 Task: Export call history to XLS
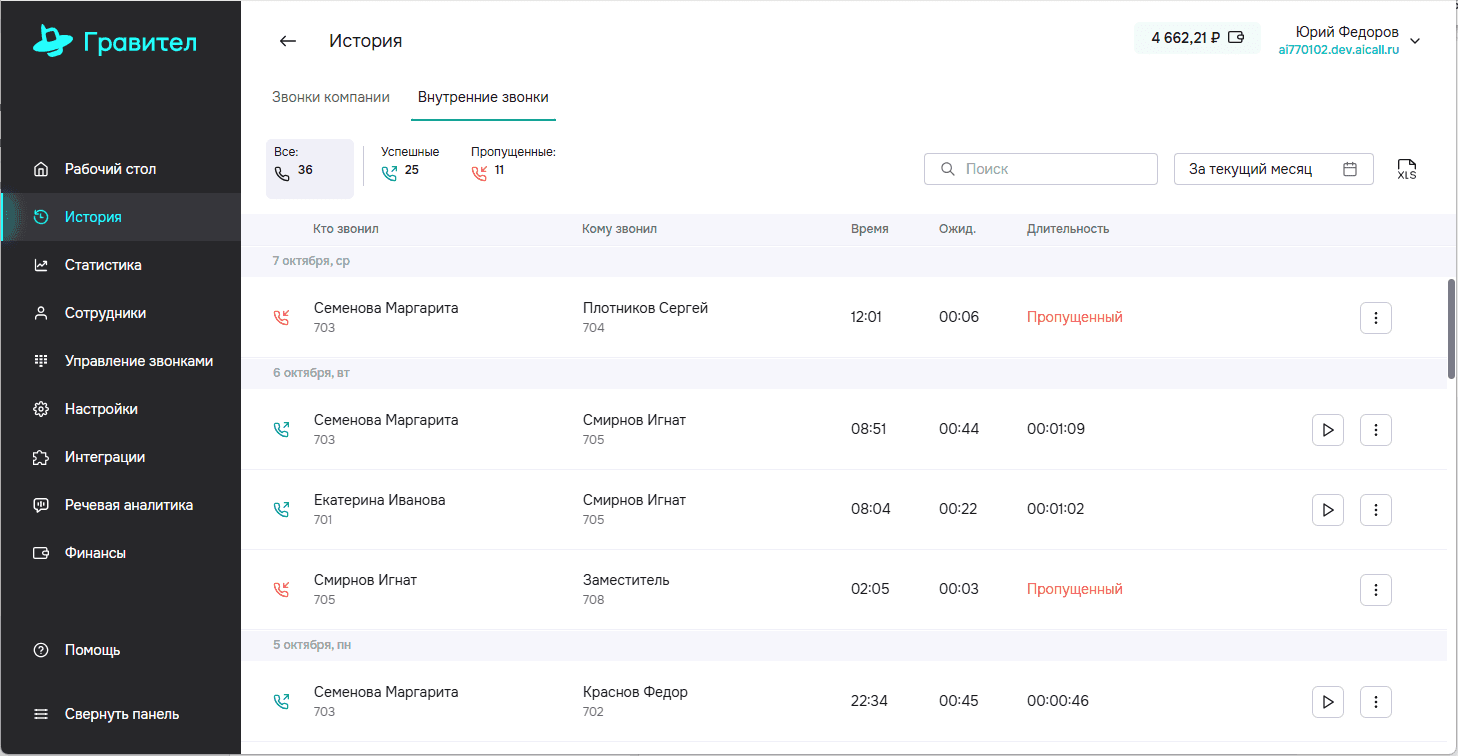[1407, 169]
